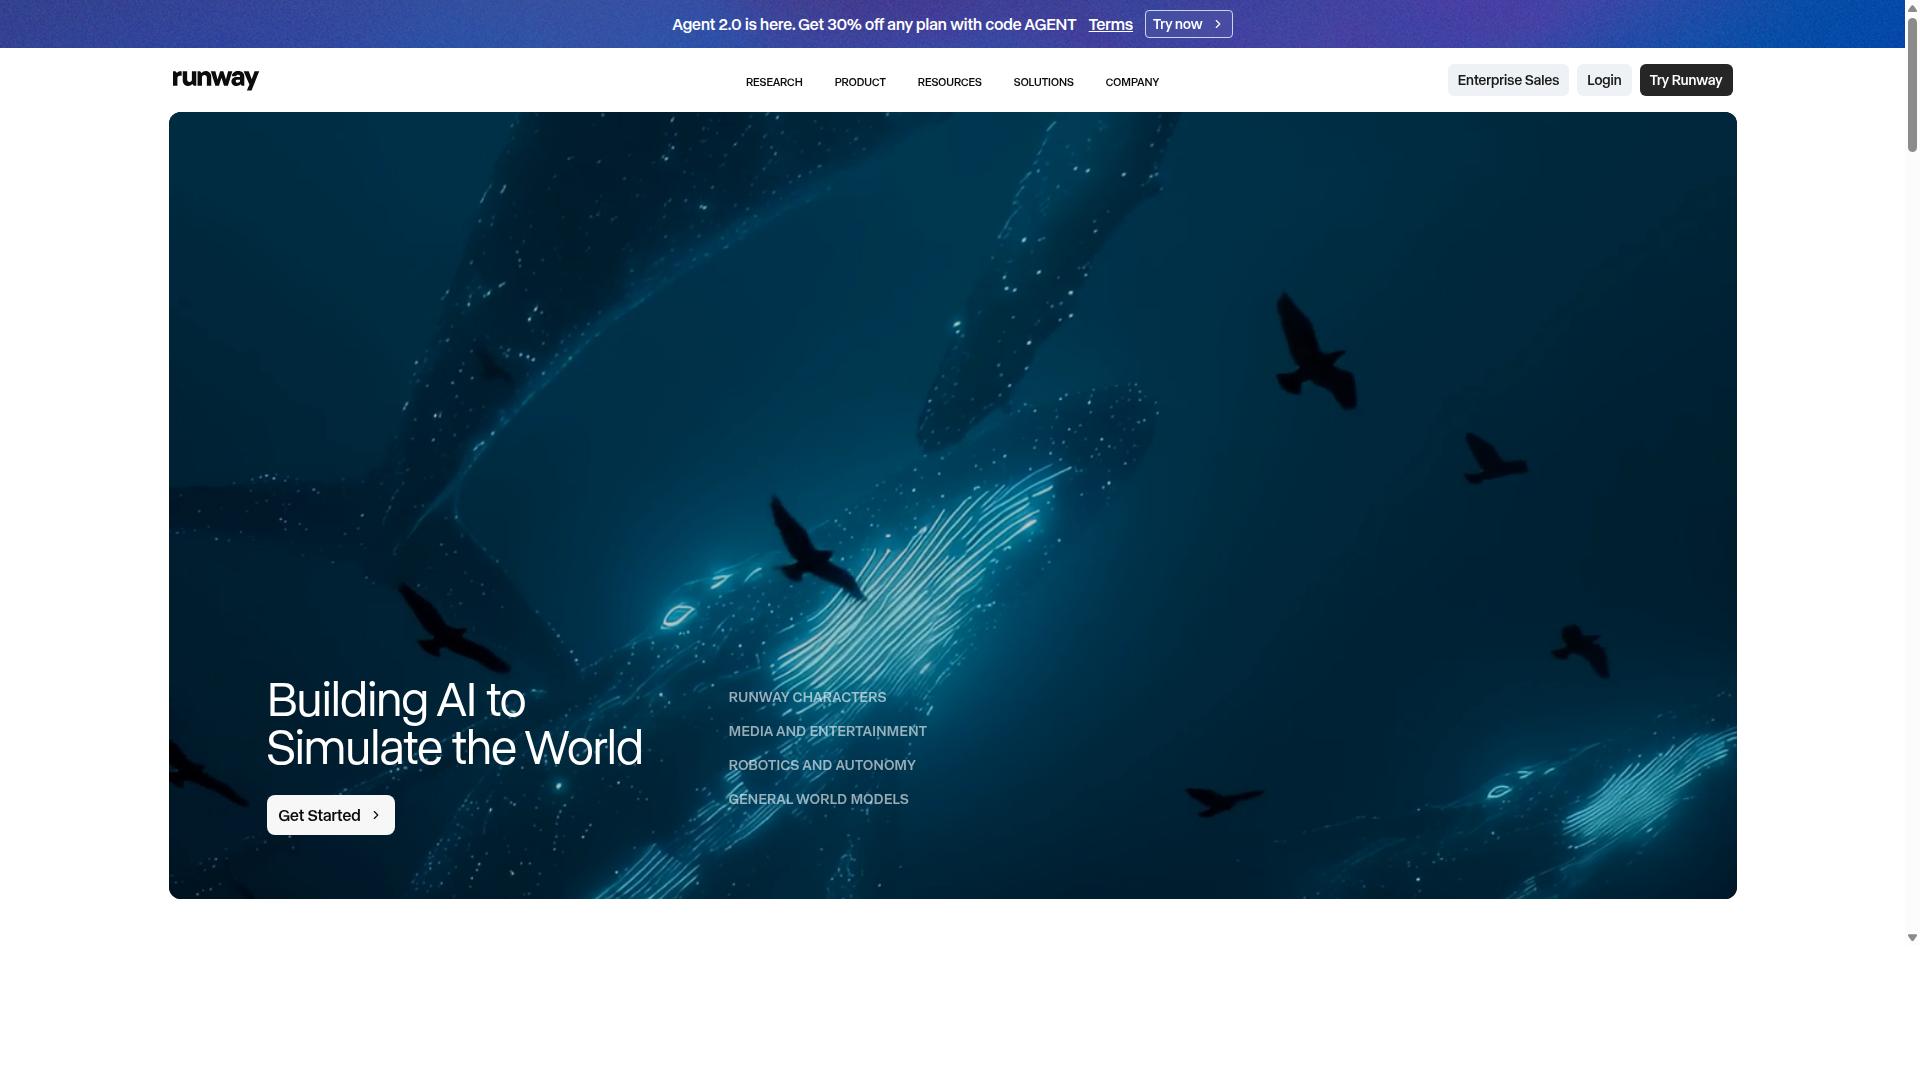This screenshot has width=1920, height=1080.
Task: Click the scrollbar down arrow
Action: 1912,938
